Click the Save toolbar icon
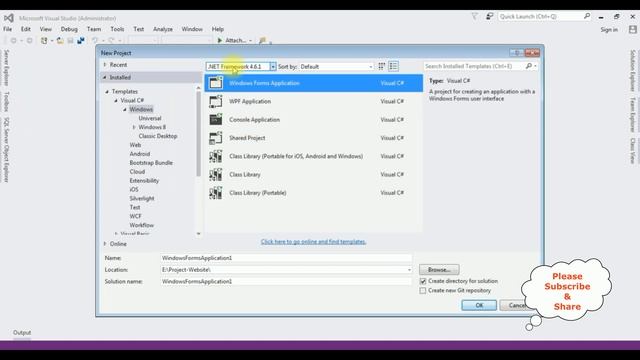 pos(70,40)
